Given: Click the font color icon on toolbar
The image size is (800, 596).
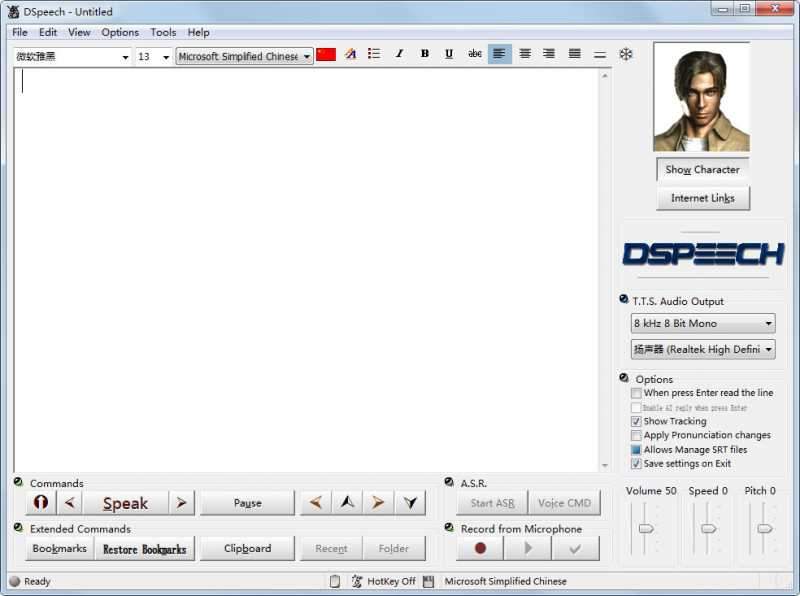Looking at the screenshot, I should pyautogui.click(x=348, y=55).
